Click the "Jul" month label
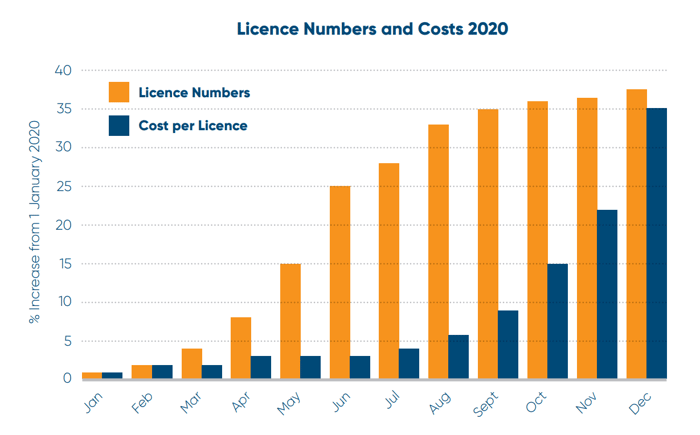This screenshot has width=700, height=435. (392, 400)
